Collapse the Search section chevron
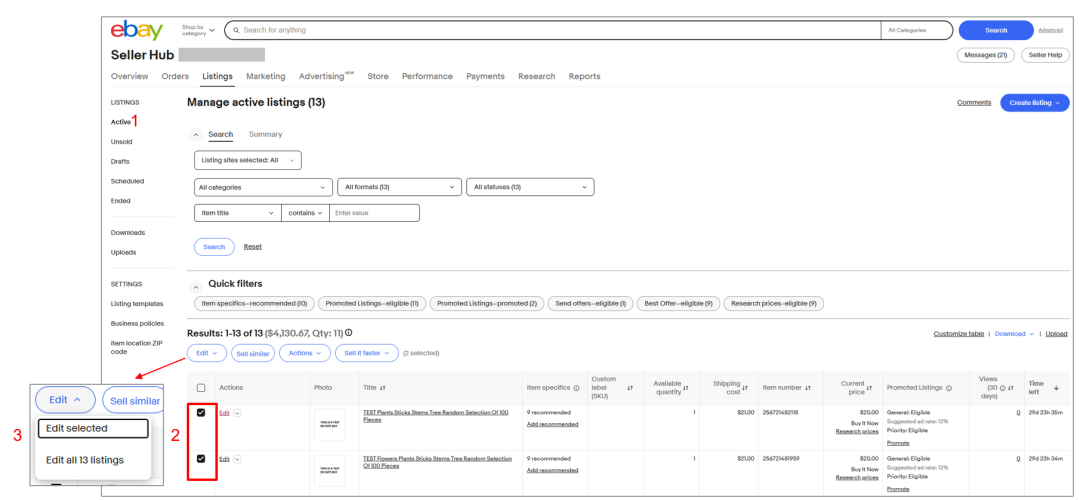The image size is (1080, 500). coord(196,135)
